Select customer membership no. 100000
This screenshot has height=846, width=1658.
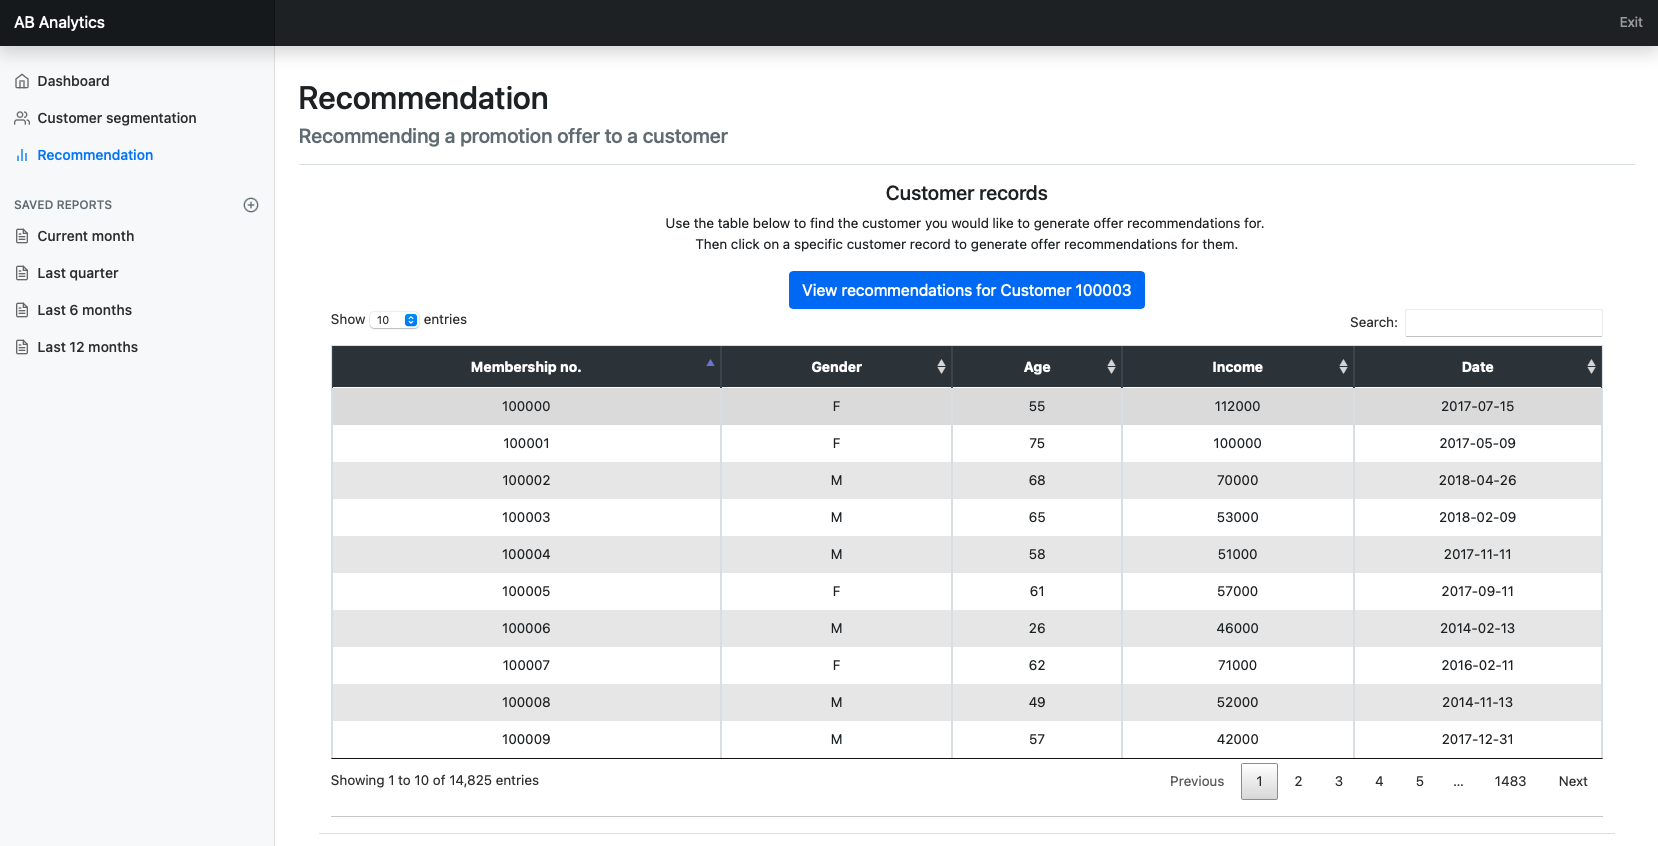click(526, 406)
